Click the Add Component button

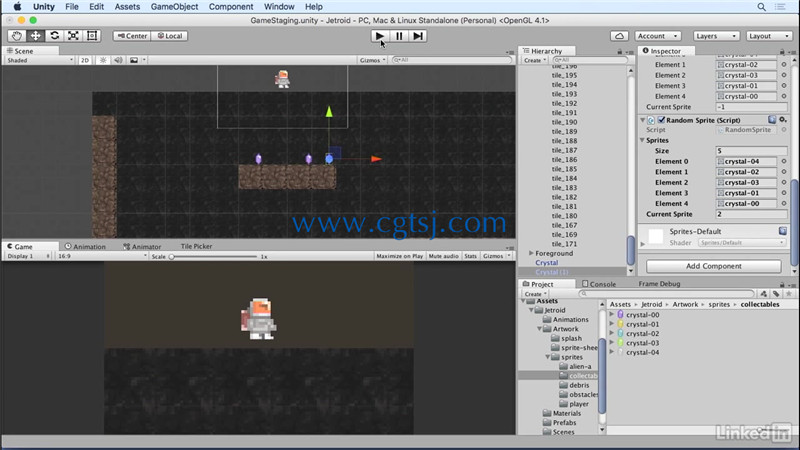(x=713, y=266)
